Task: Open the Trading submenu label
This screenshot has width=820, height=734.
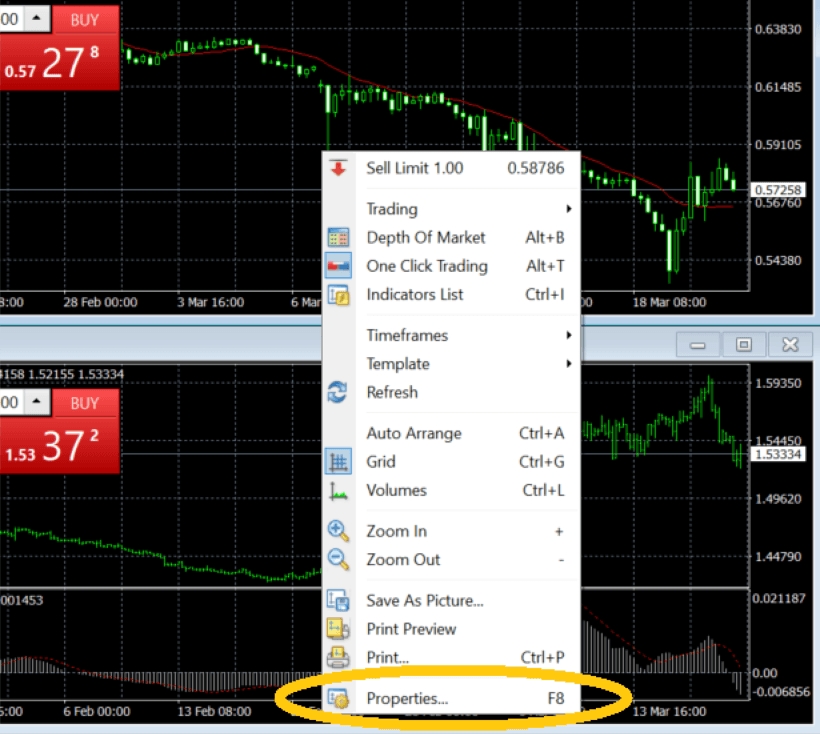Action: coord(392,209)
